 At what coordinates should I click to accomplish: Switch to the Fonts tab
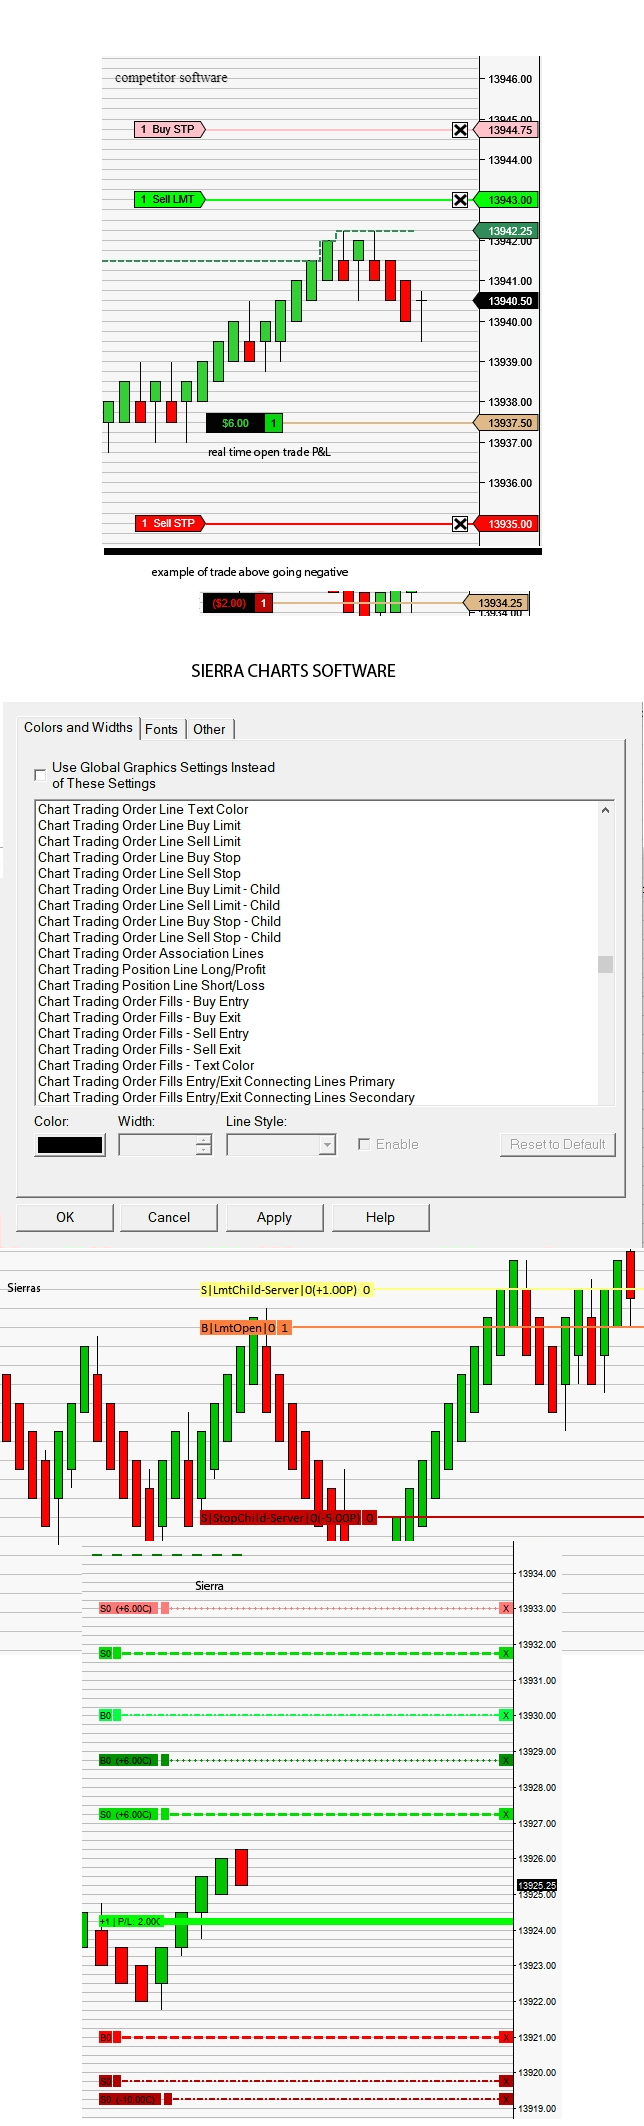pos(161,729)
